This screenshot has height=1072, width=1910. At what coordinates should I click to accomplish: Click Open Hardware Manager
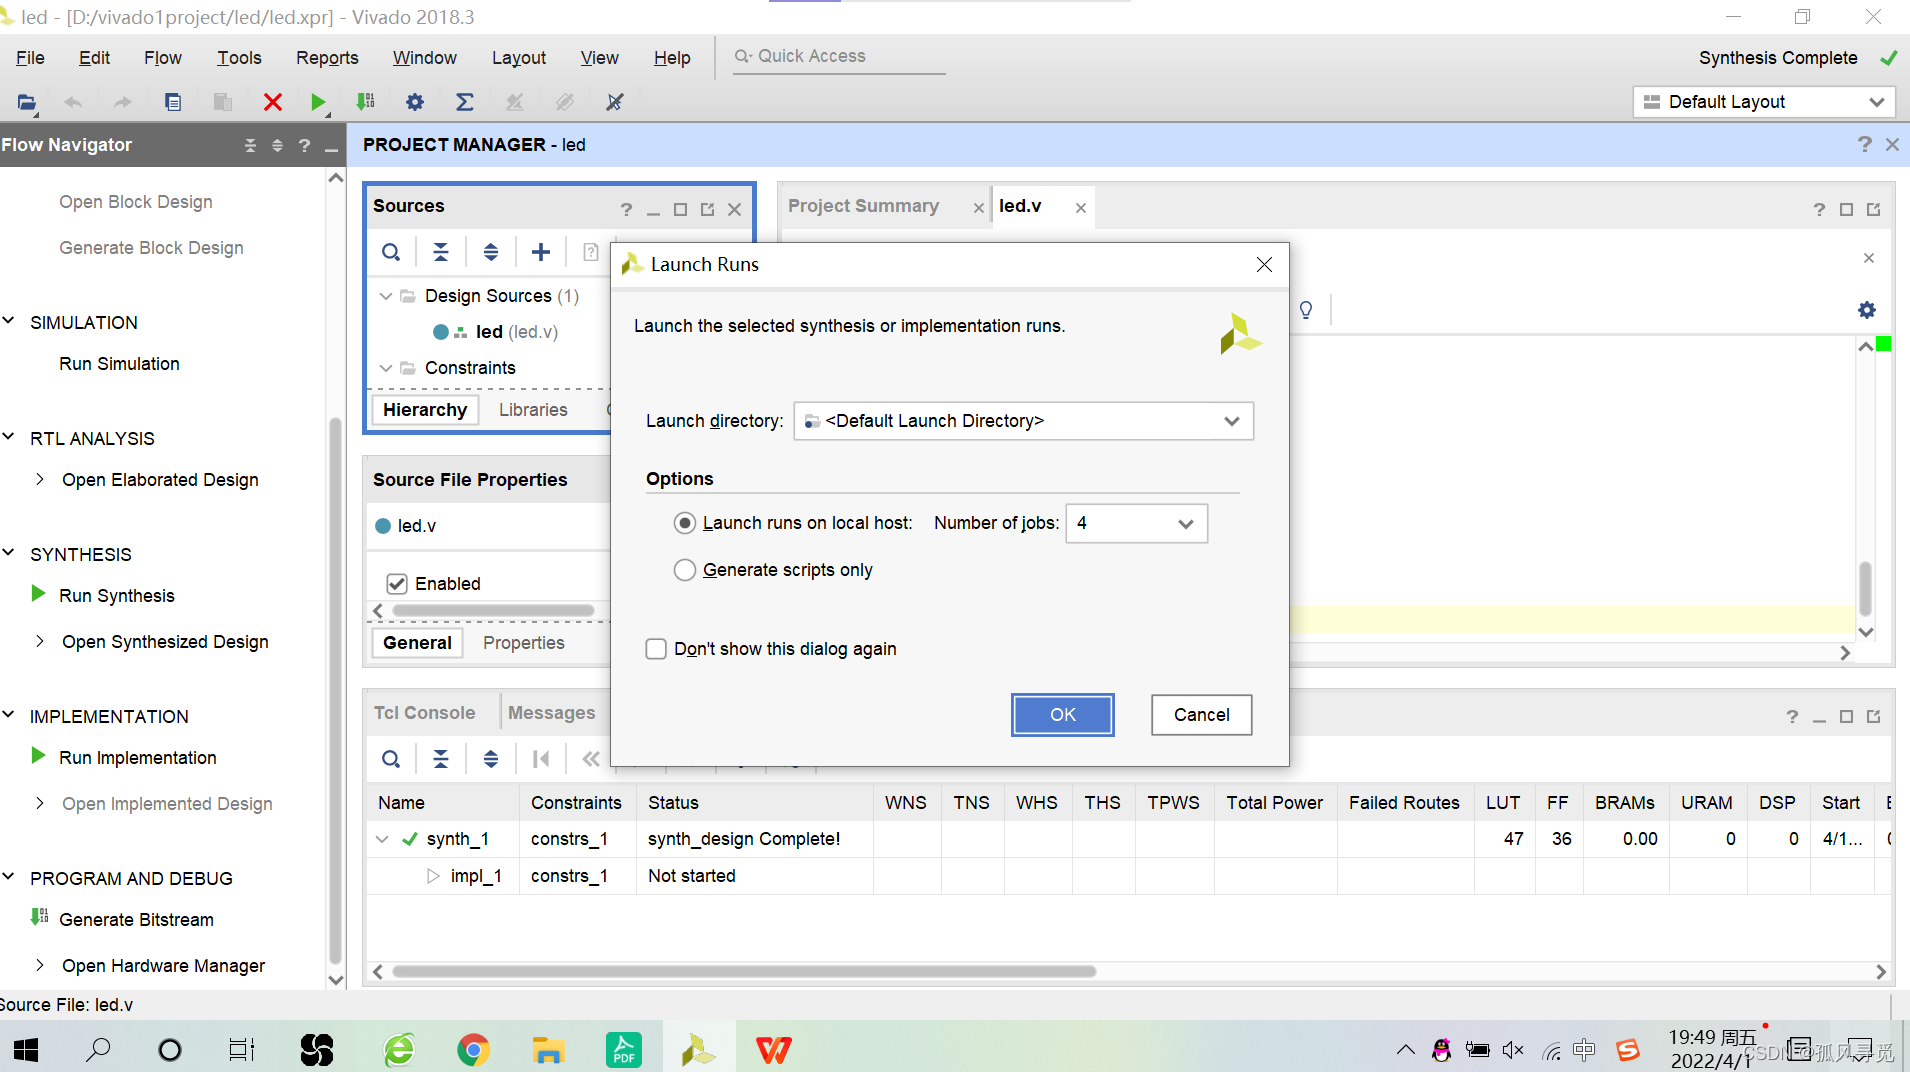pos(163,966)
